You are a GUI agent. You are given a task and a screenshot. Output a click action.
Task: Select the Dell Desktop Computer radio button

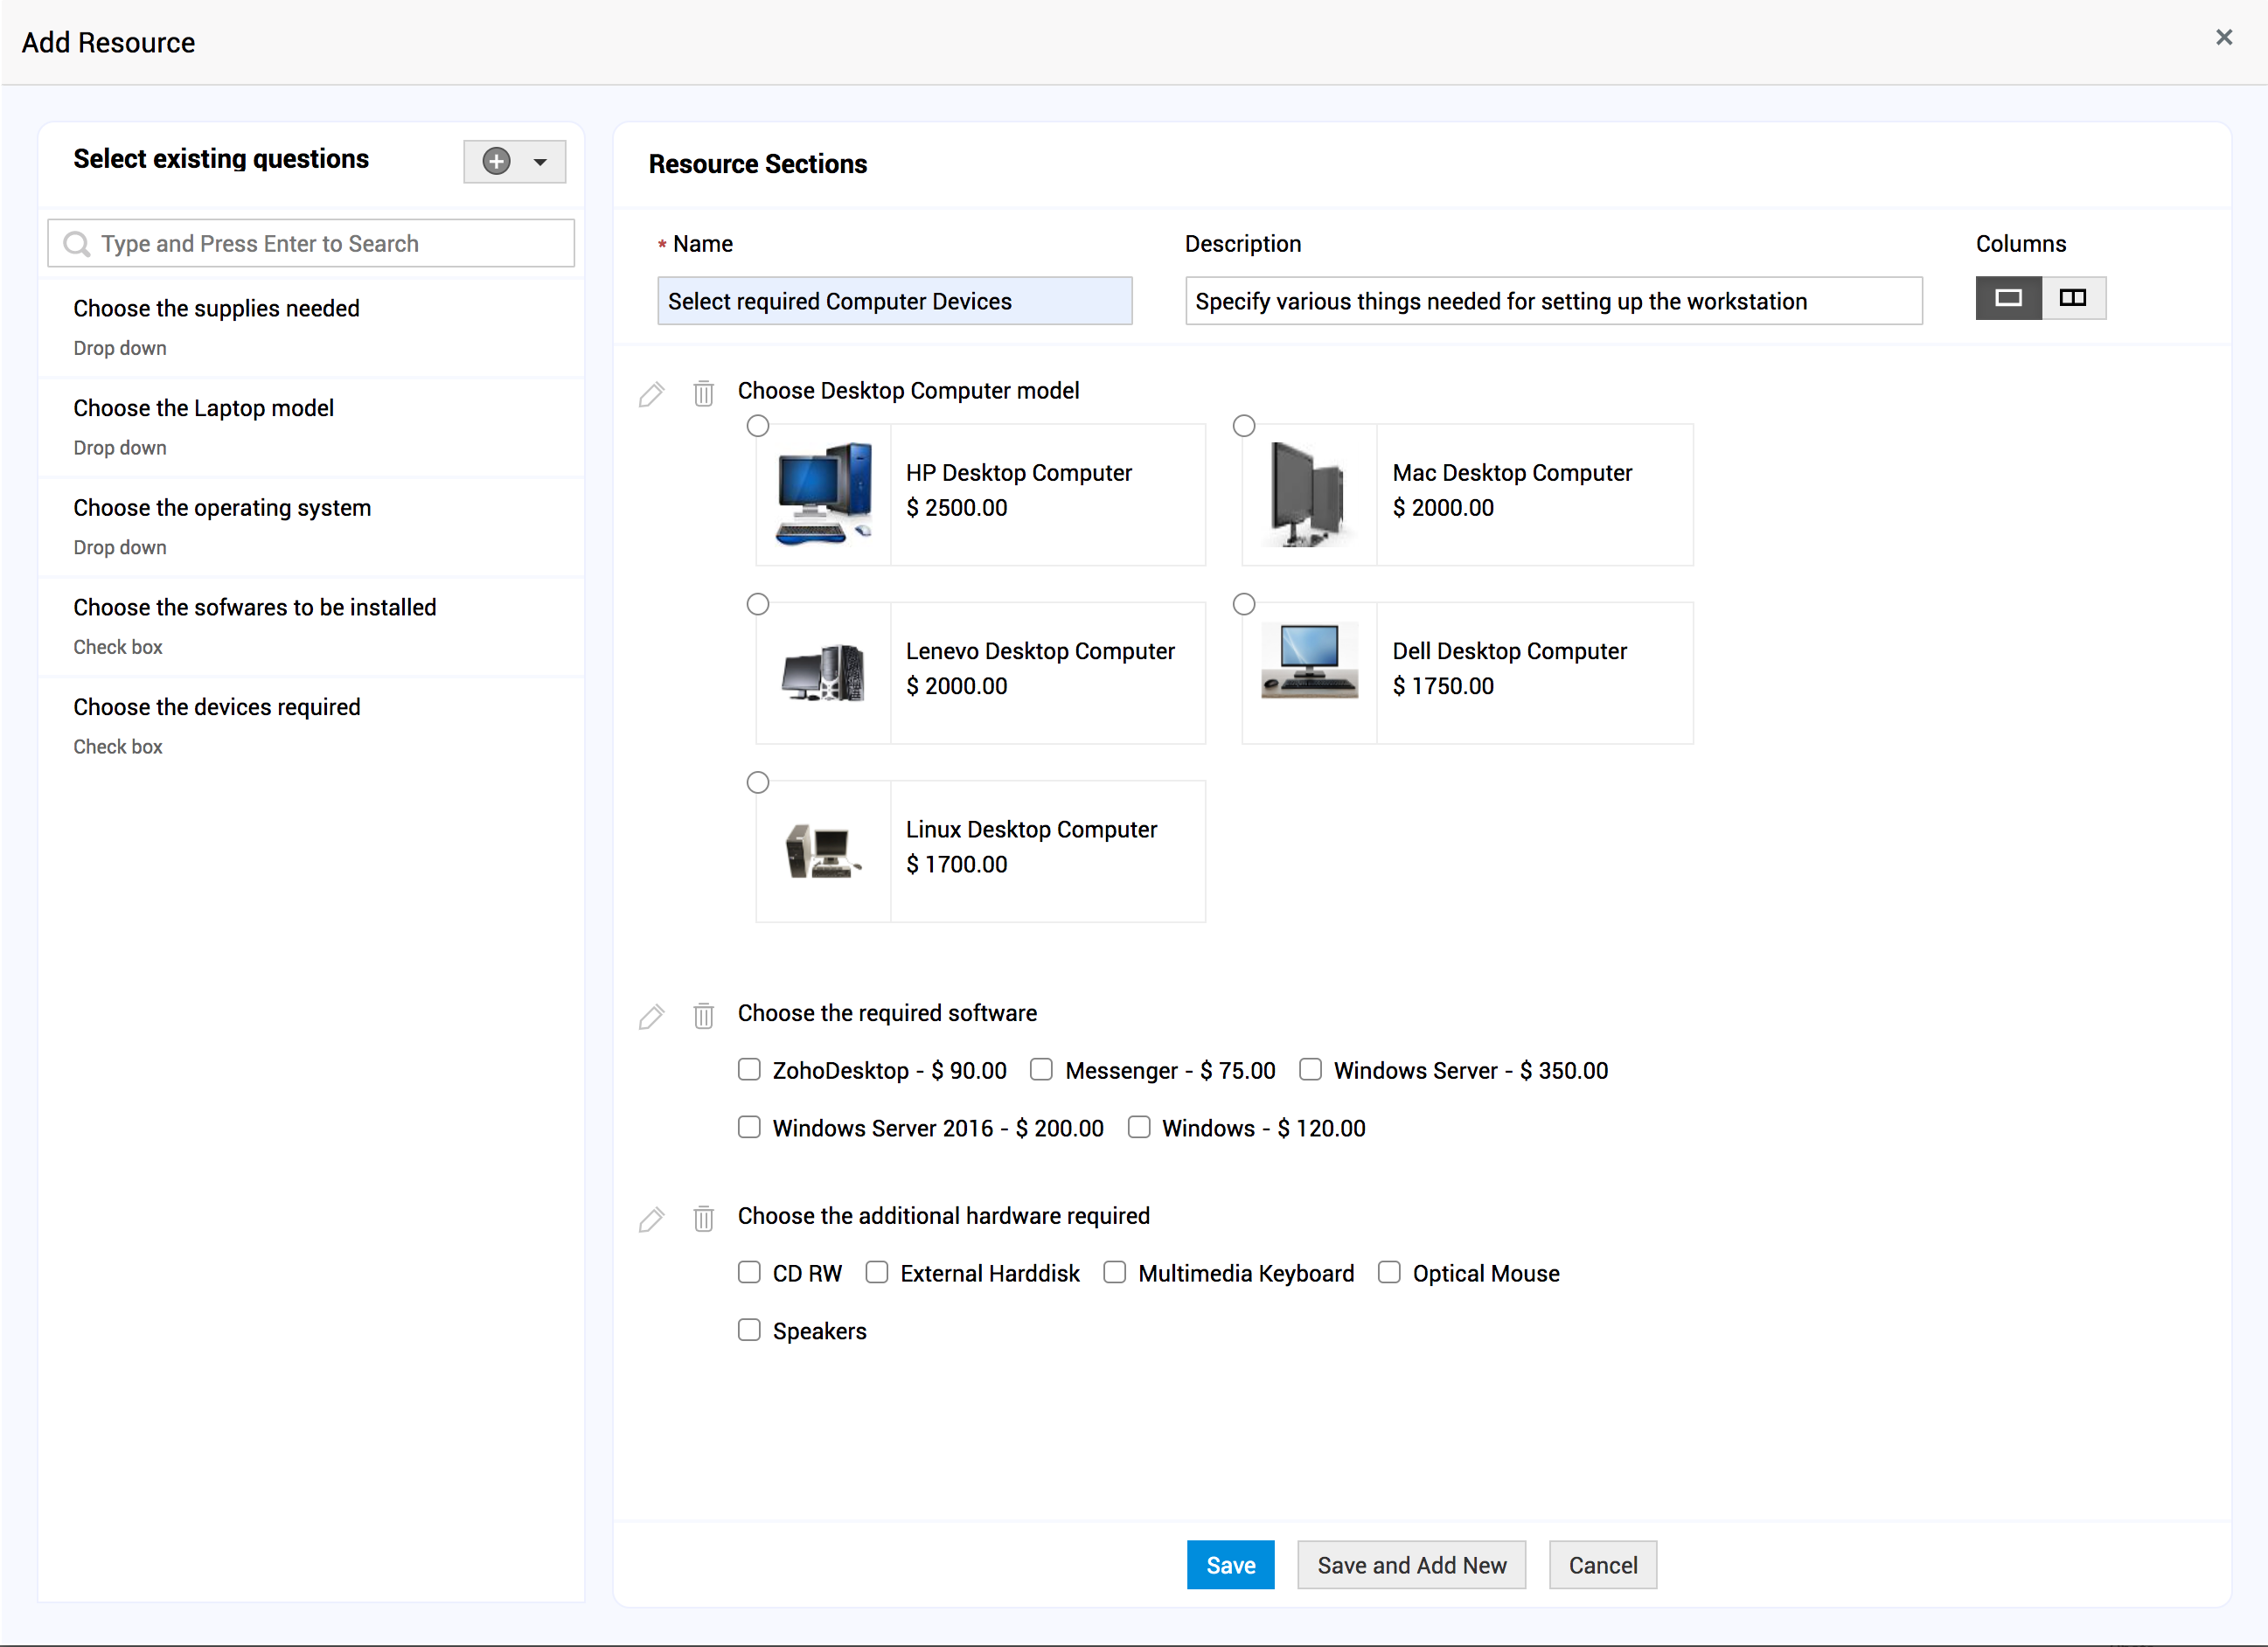pyautogui.click(x=1244, y=604)
